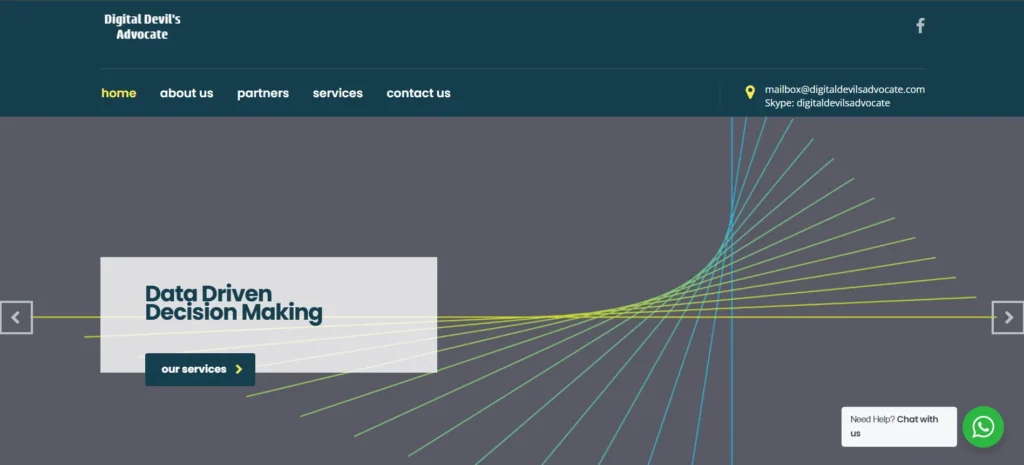Click the Data Driven Decision Making heading
Image resolution: width=1024 pixels, height=465 pixels.
pyautogui.click(x=233, y=303)
